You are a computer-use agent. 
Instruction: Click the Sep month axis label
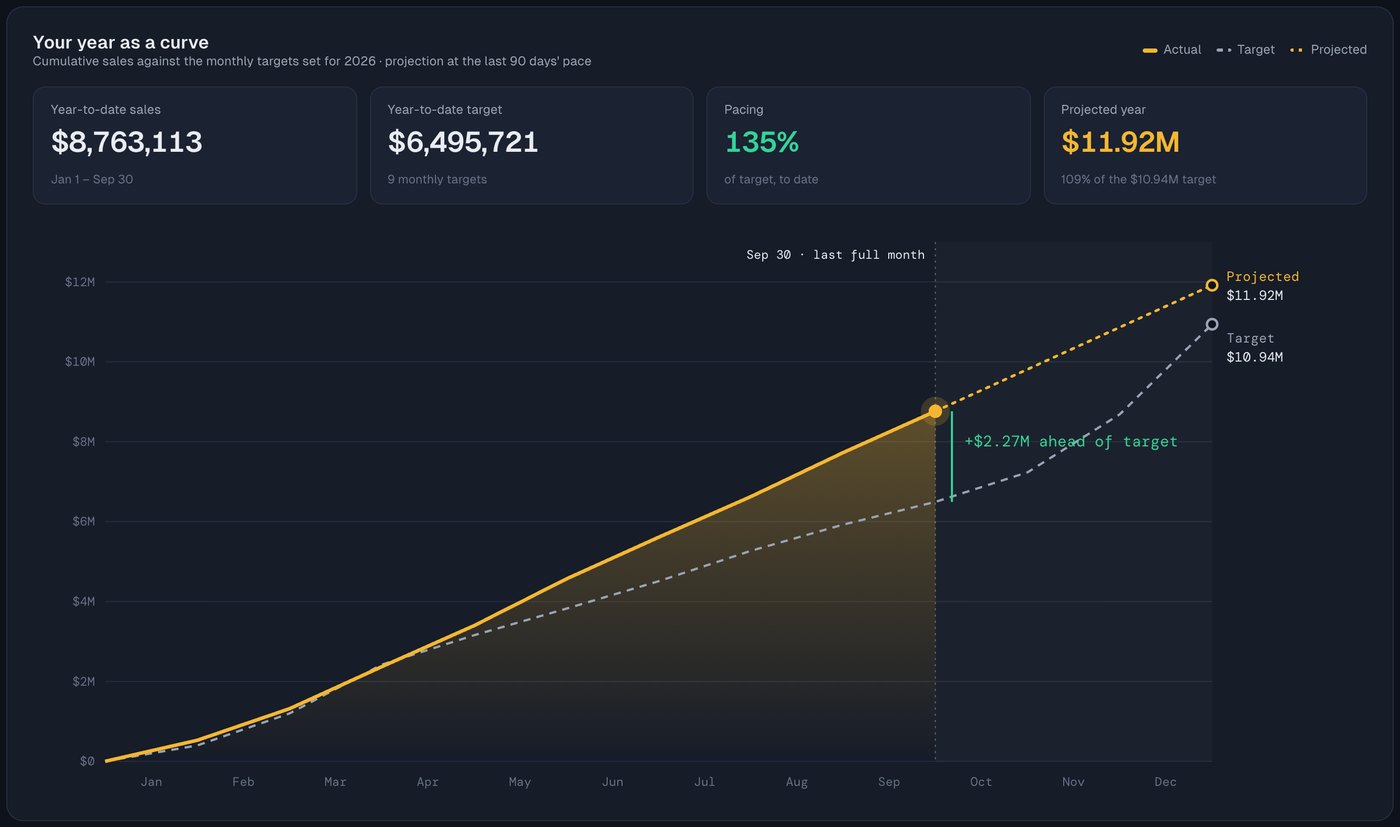[x=889, y=782]
